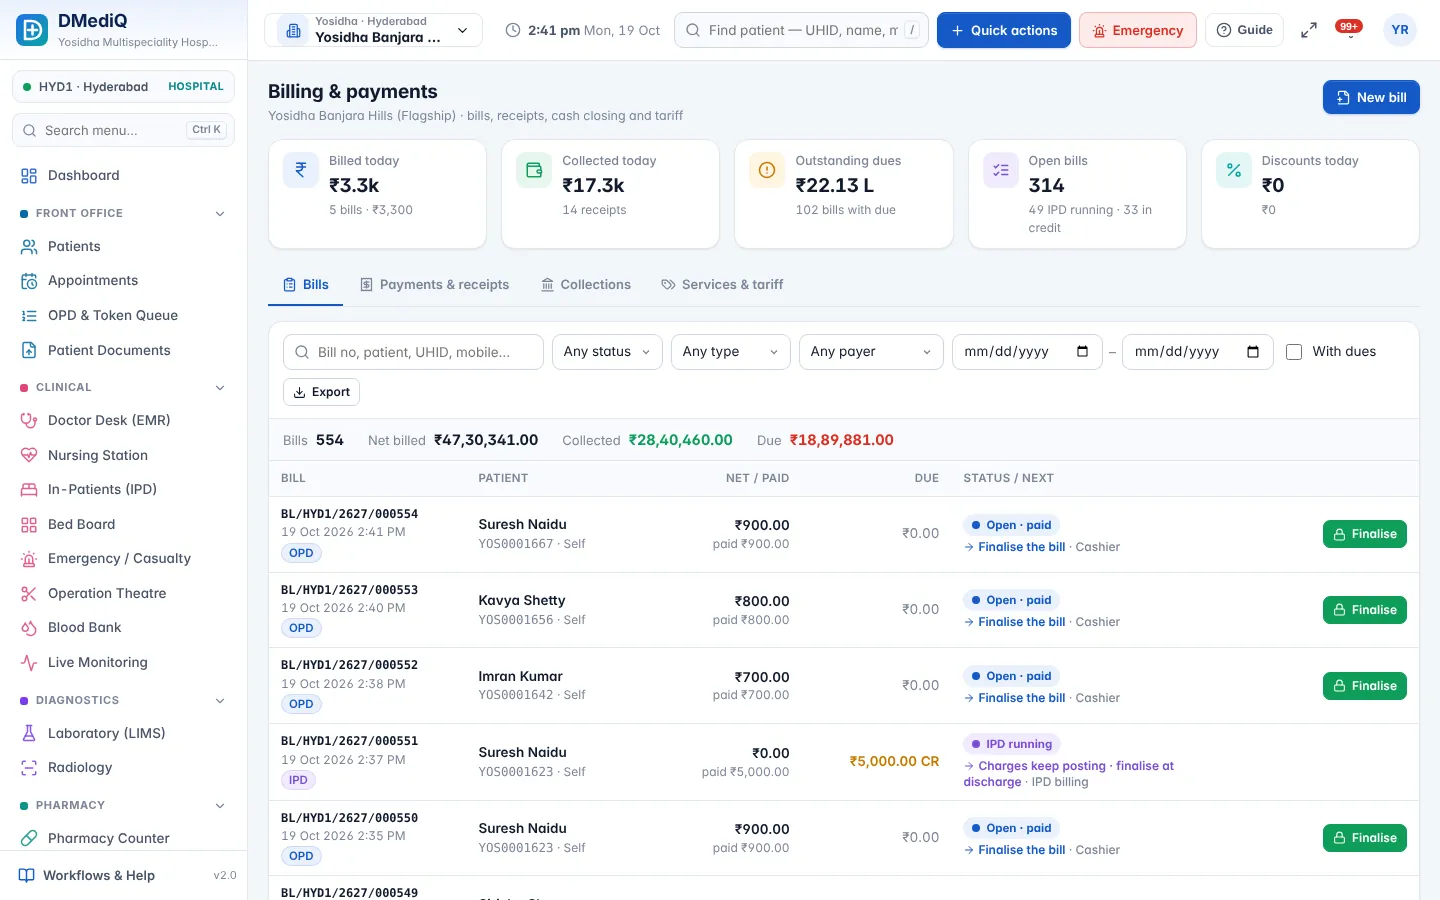The height and width of the screenshot is (900, 1440).
Task: Open Nursing Station heart icon
Action: click(x=29, y=456)
